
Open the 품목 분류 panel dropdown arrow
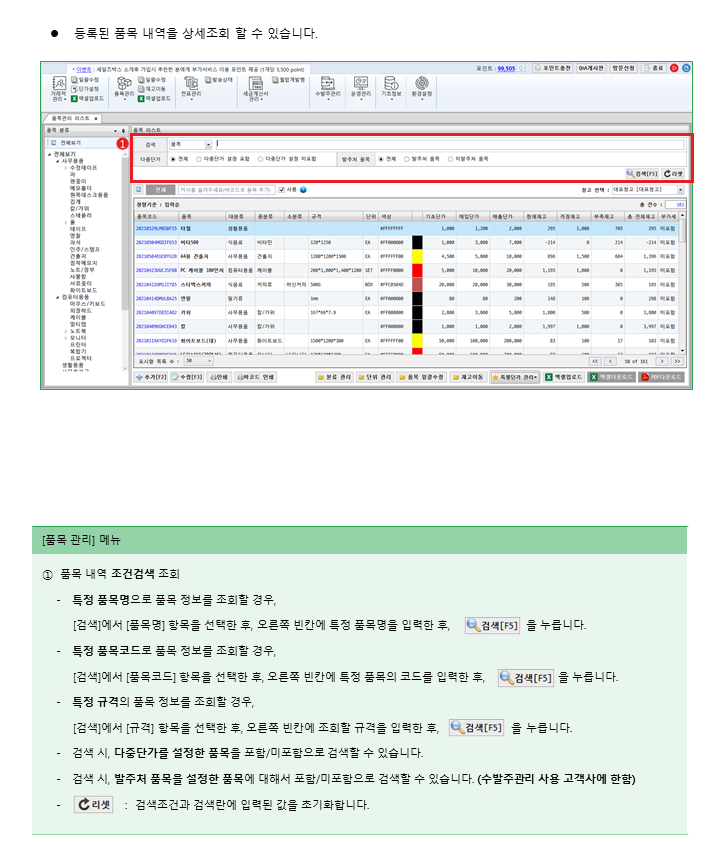tap(115, 130)
